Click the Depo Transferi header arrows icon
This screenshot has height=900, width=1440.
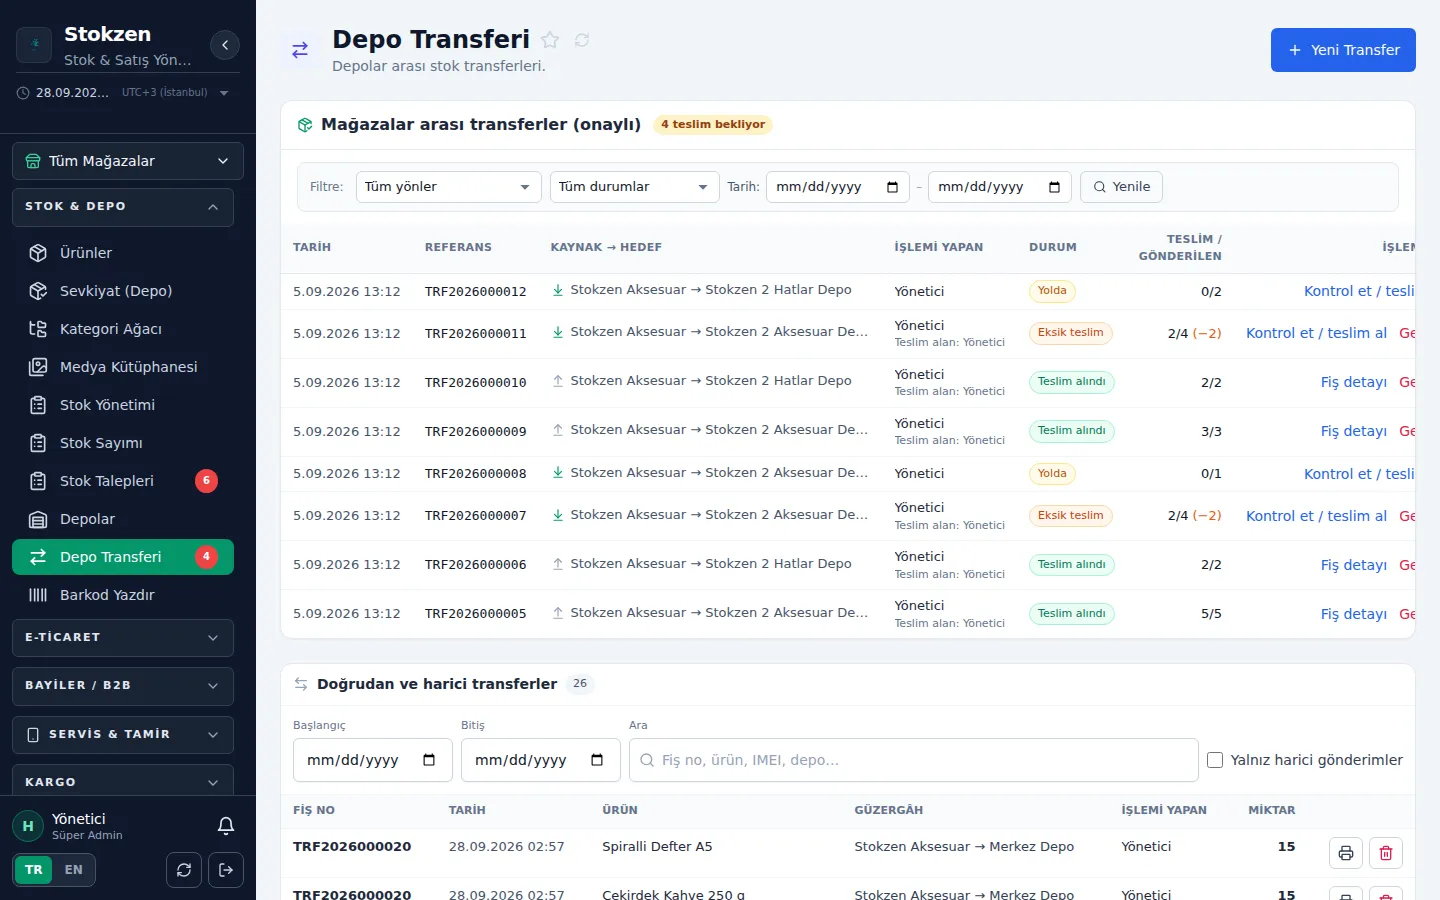pyautogui.click(x=300, y=50)
